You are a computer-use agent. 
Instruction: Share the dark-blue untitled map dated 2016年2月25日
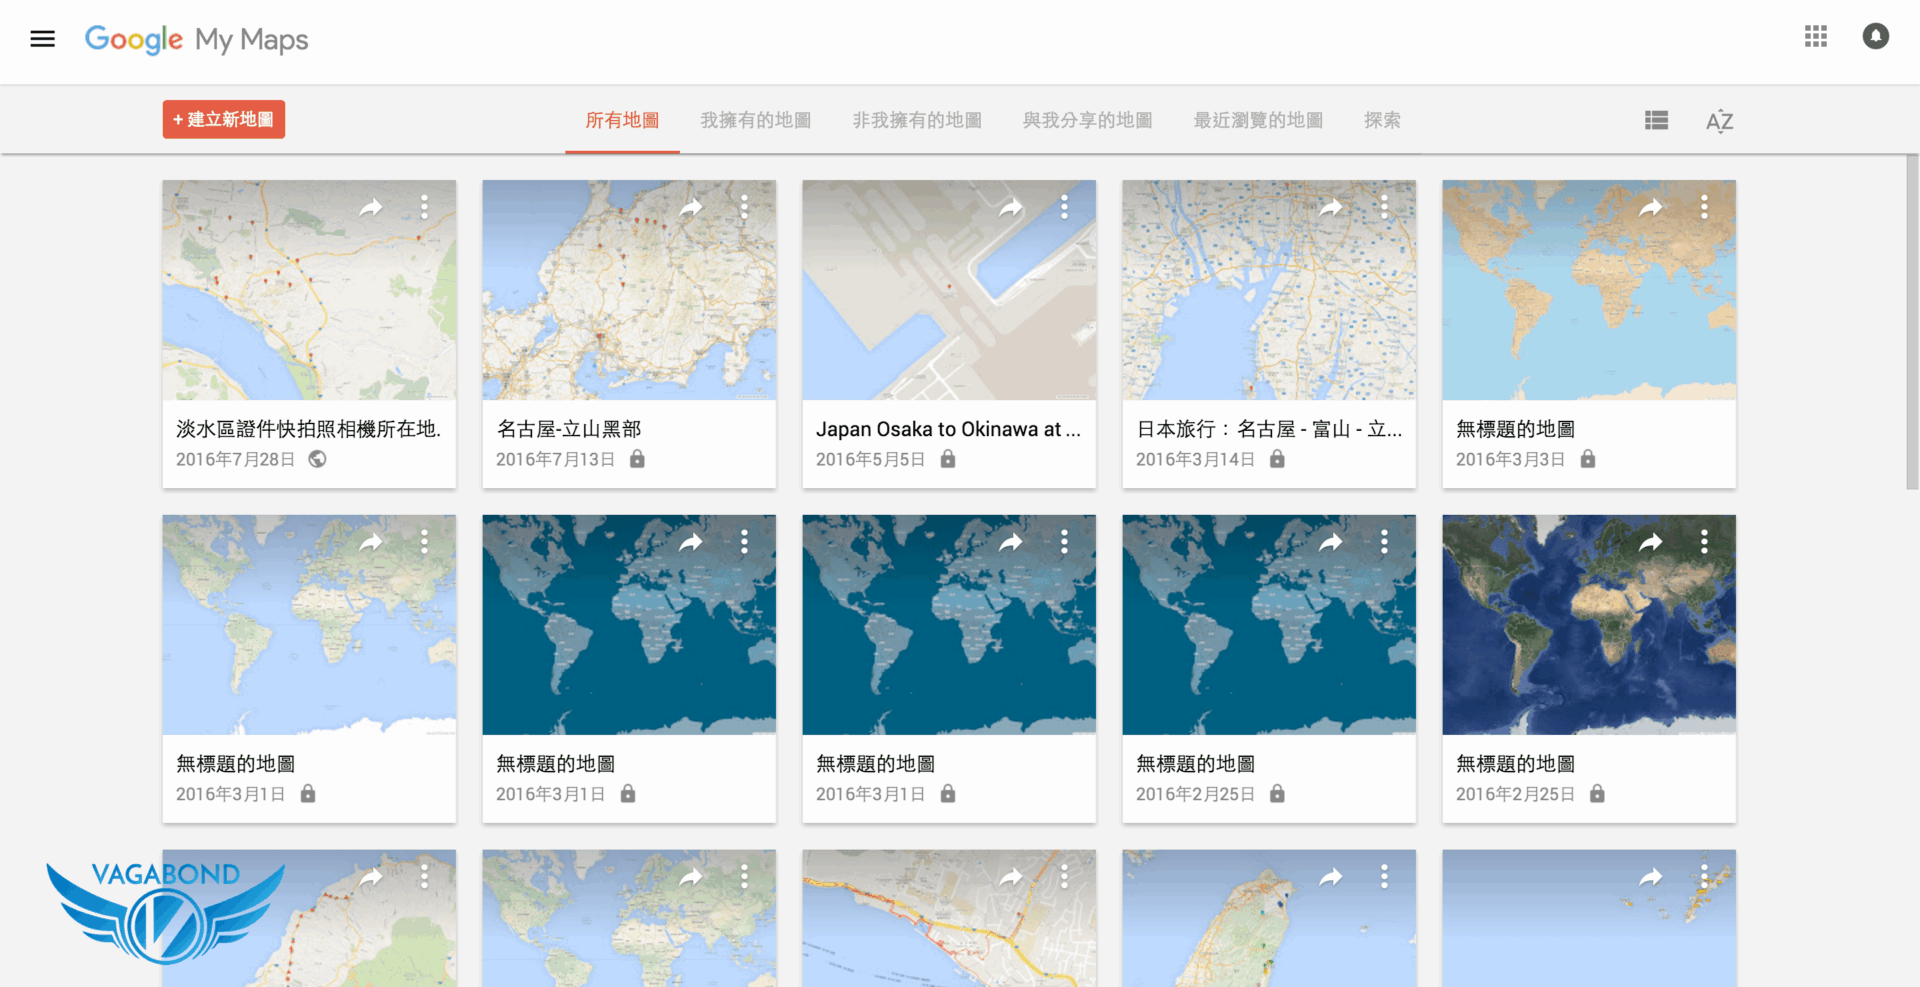point(1331,542)
